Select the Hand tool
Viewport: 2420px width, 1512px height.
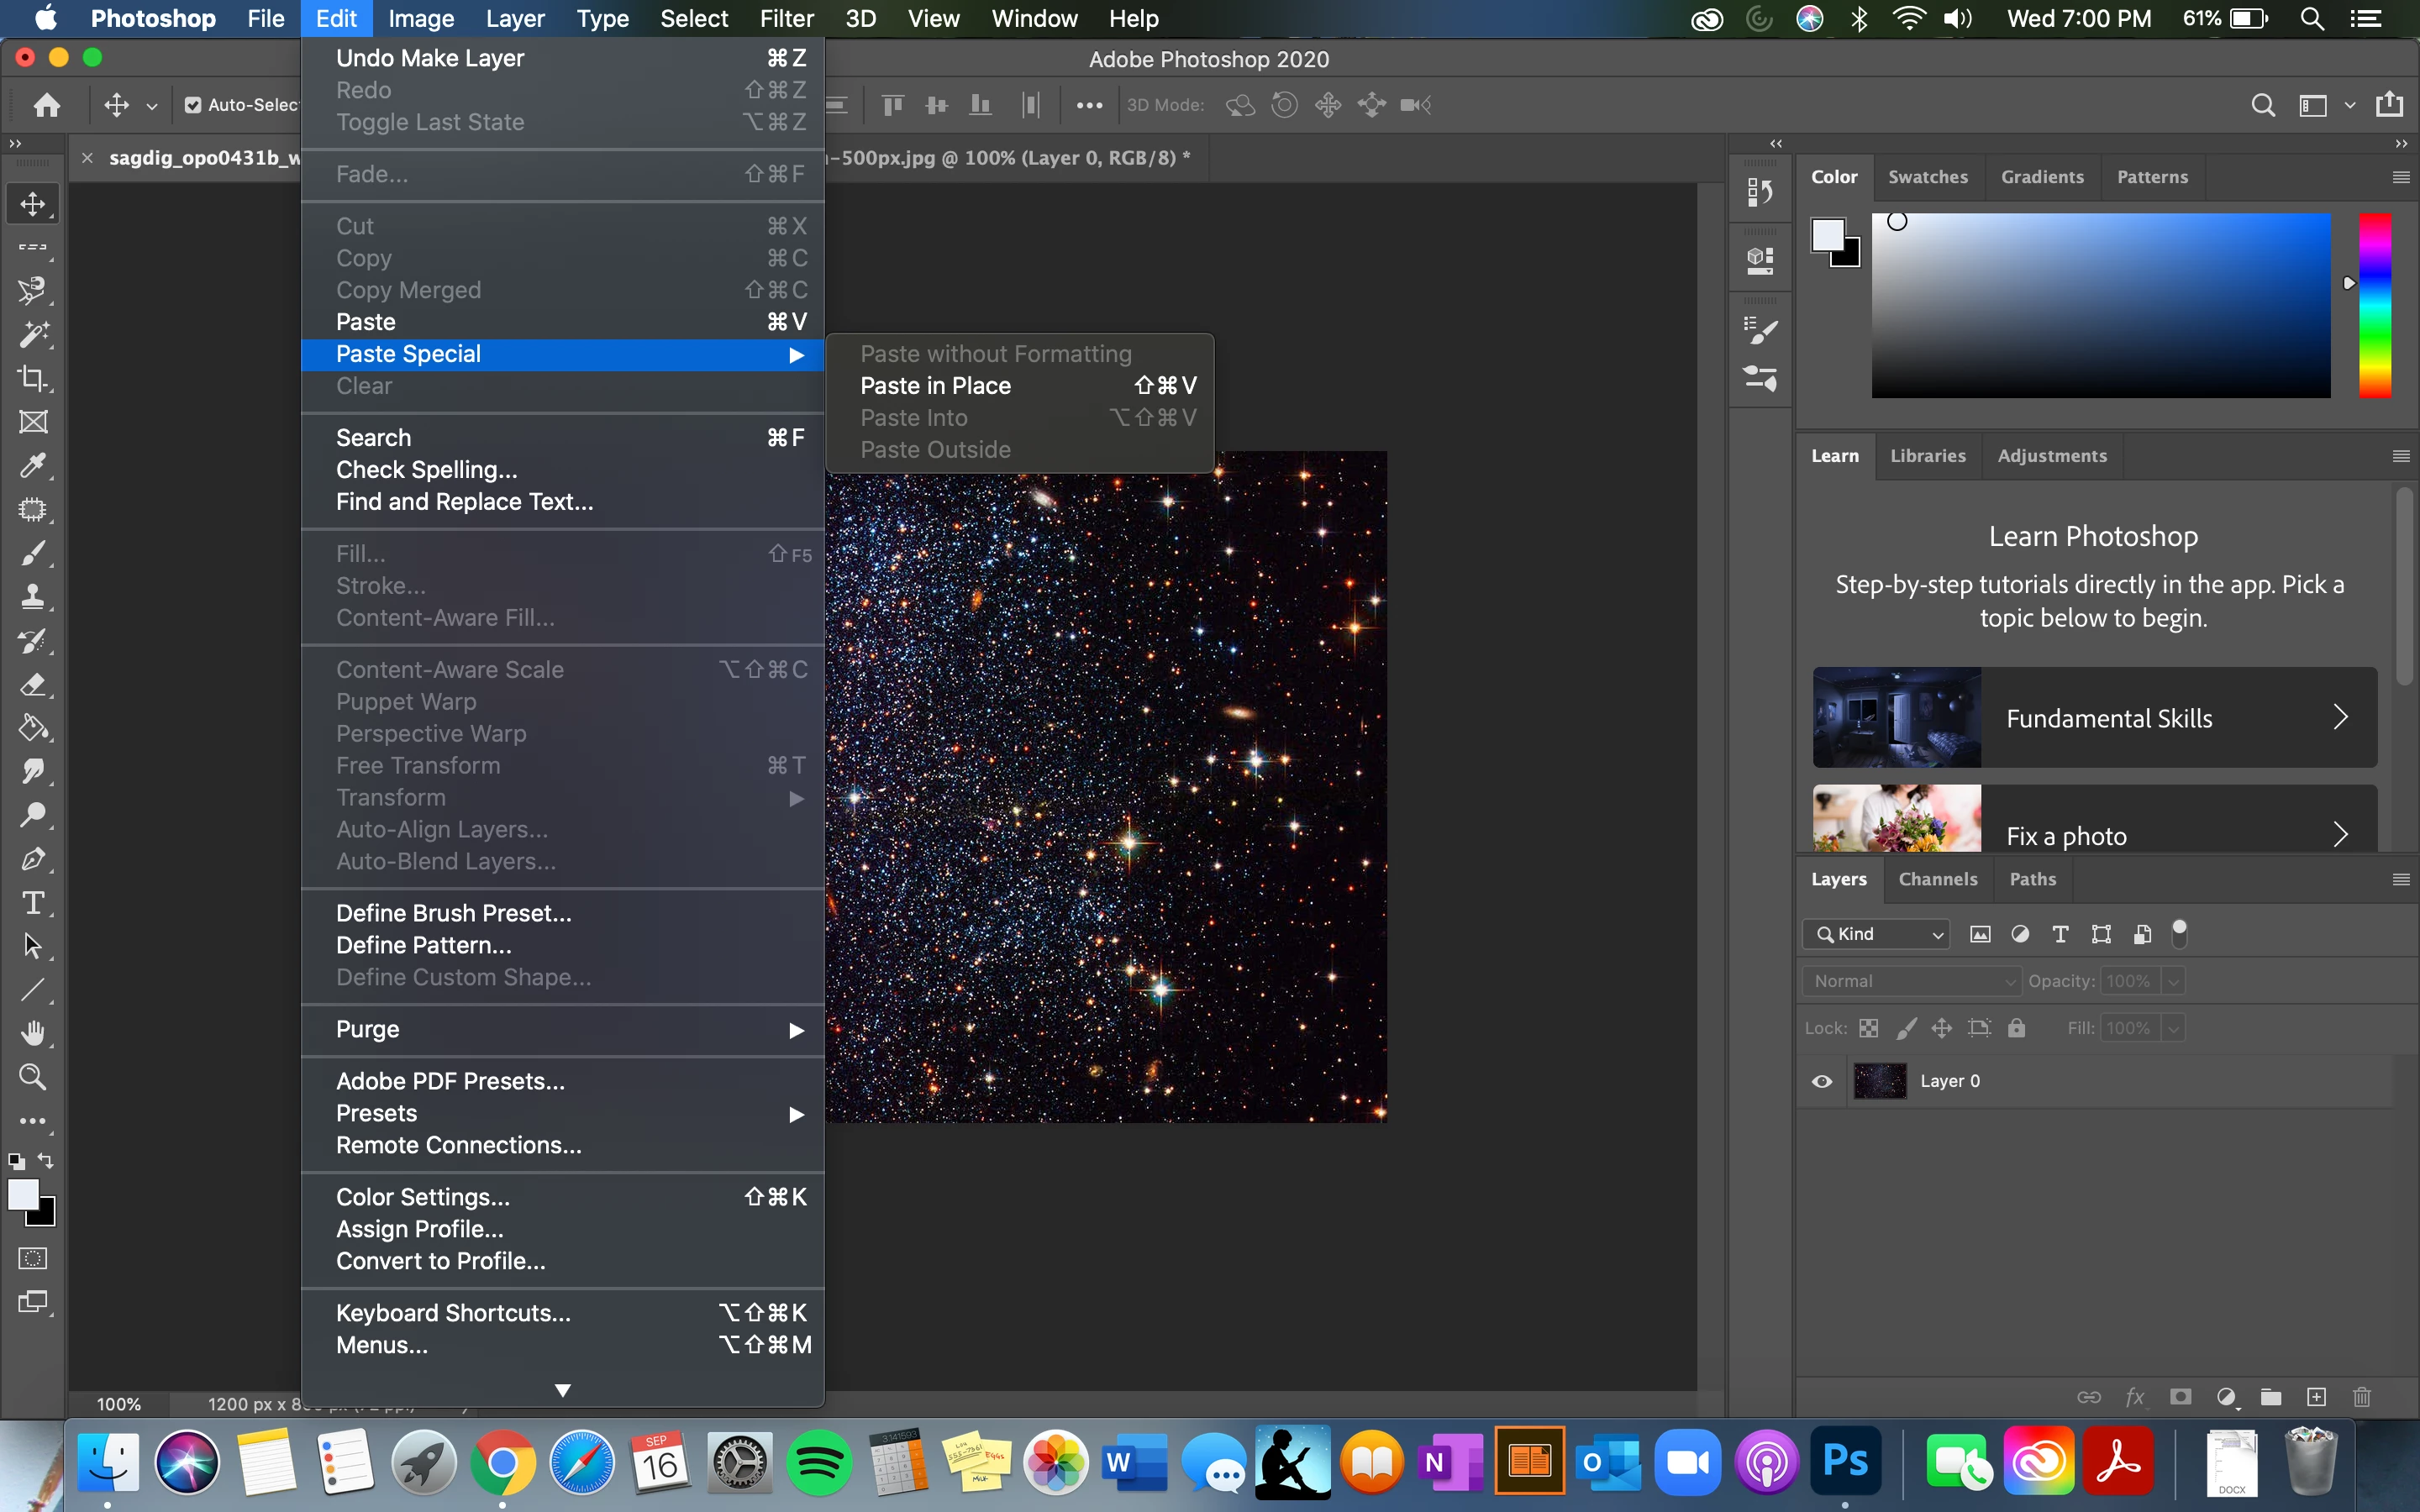click(x=33, y=1033)
